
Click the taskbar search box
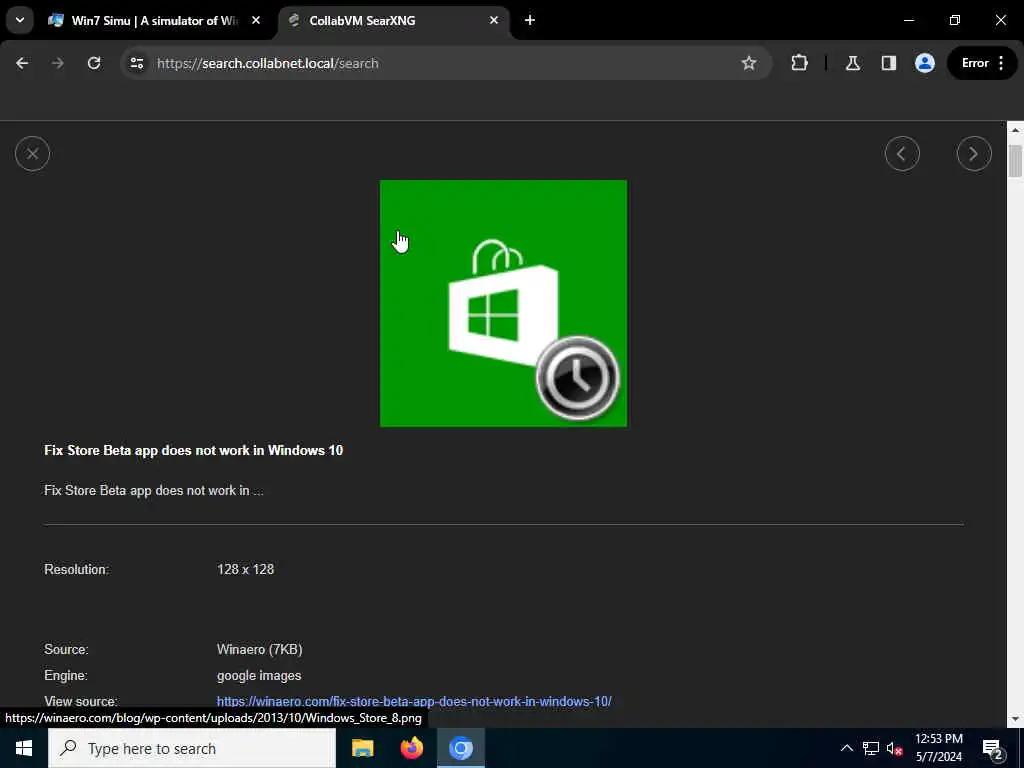pyautogui.click(x=192, y=748)
